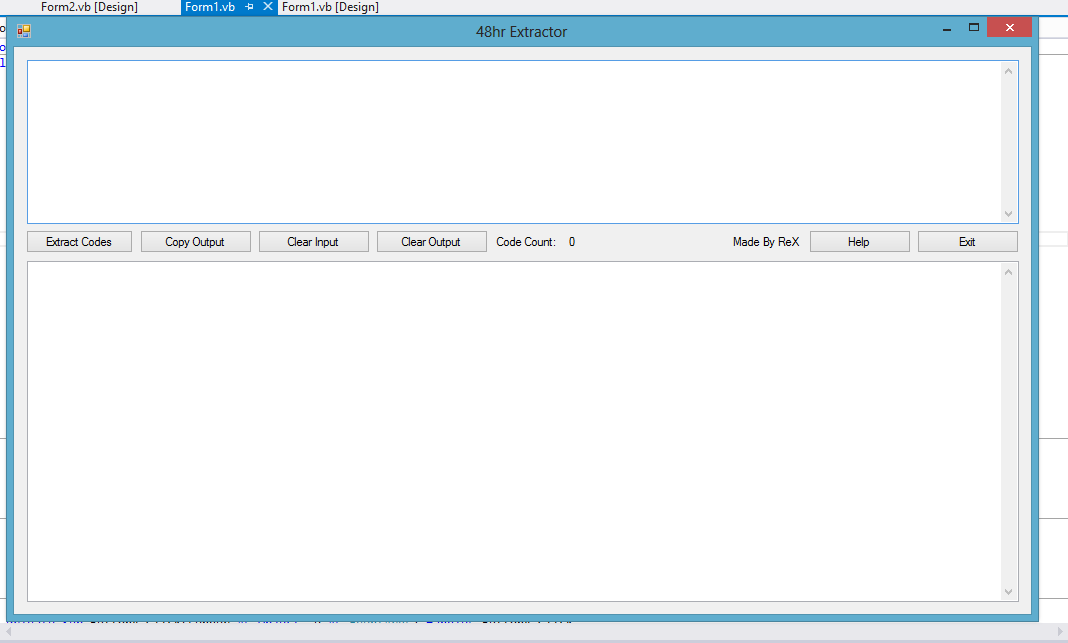Click the input box scroll down arrow
The height and width of the screenshot is (643, 1068).
click(x=1009, y=214)
